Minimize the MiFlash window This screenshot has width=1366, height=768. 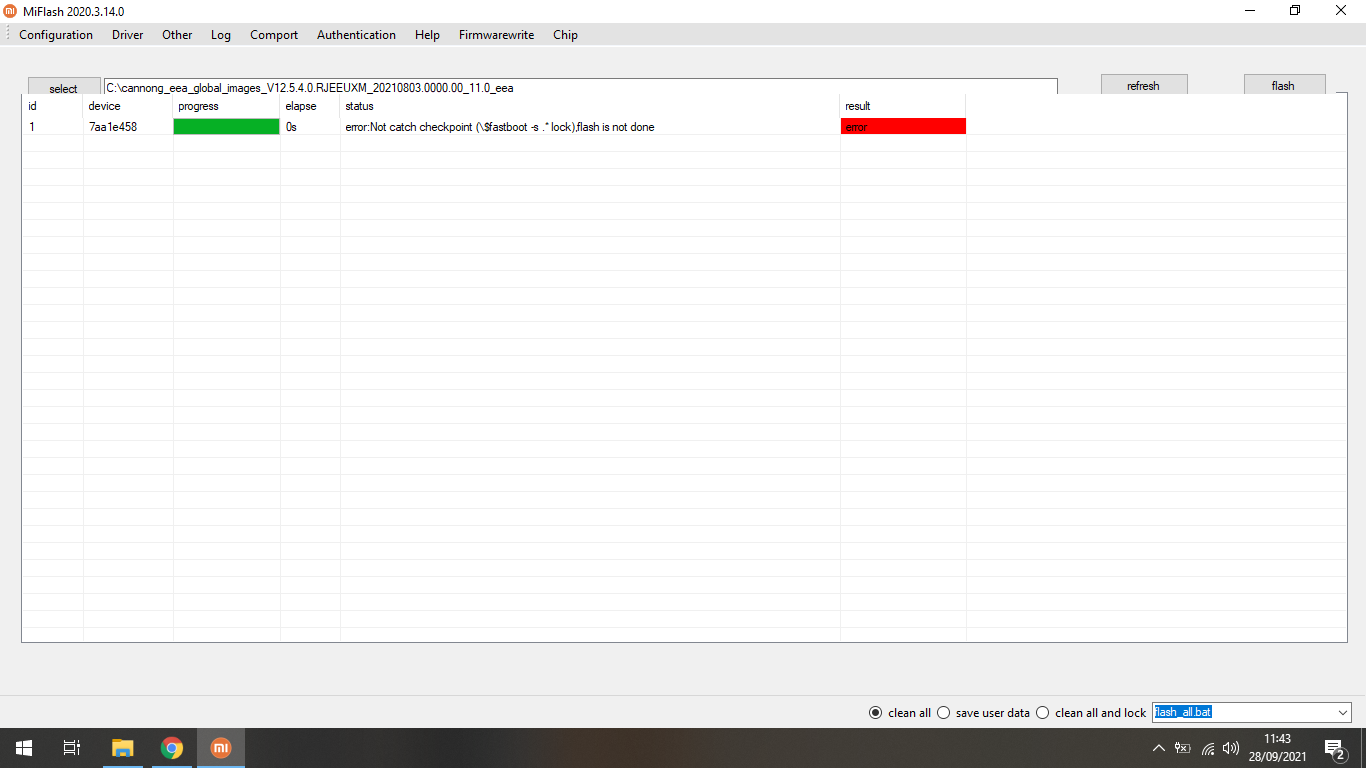point(1250,10)
